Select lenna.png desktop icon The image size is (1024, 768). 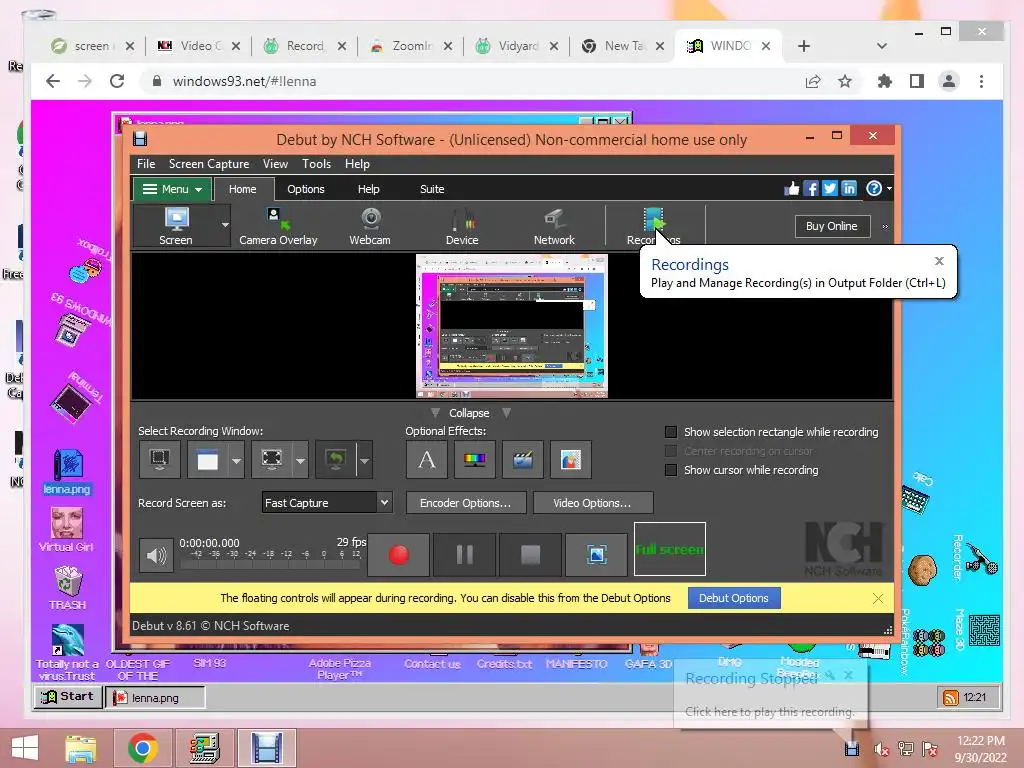click(x=67, y=472)
